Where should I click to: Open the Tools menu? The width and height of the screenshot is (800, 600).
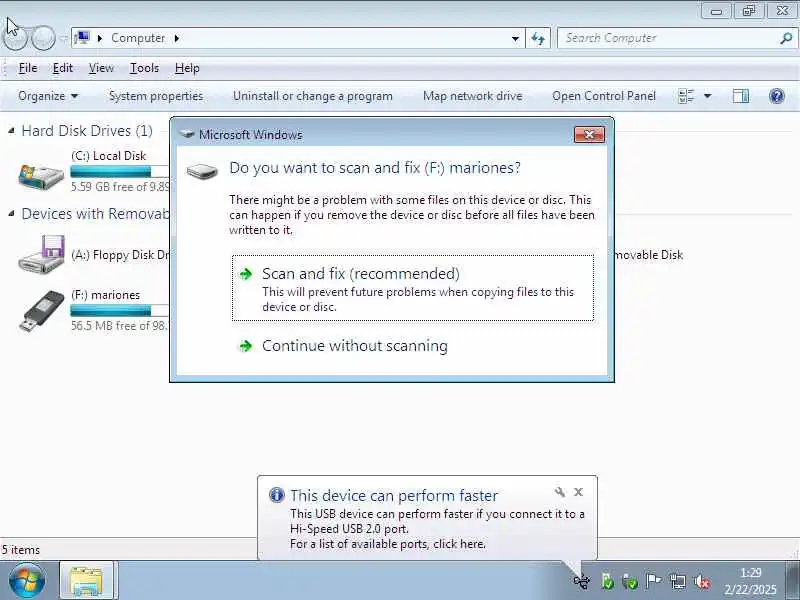click(x=144, y=68)
